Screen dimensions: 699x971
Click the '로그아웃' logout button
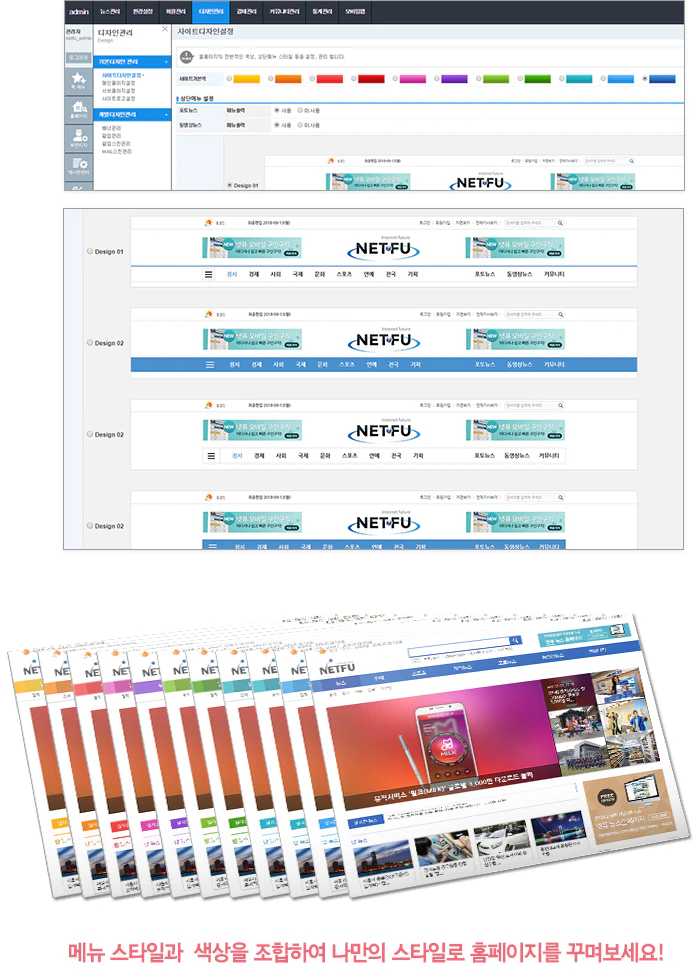(78, 58)
